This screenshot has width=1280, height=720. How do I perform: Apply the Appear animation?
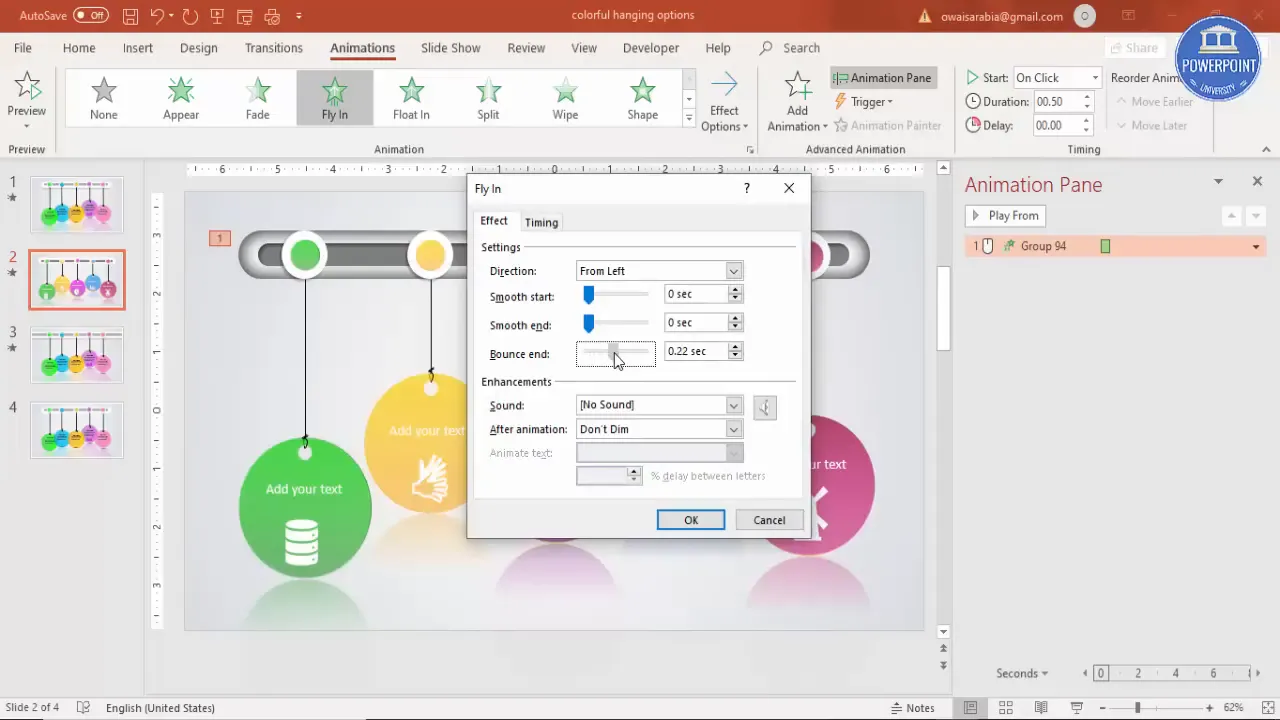181,98
